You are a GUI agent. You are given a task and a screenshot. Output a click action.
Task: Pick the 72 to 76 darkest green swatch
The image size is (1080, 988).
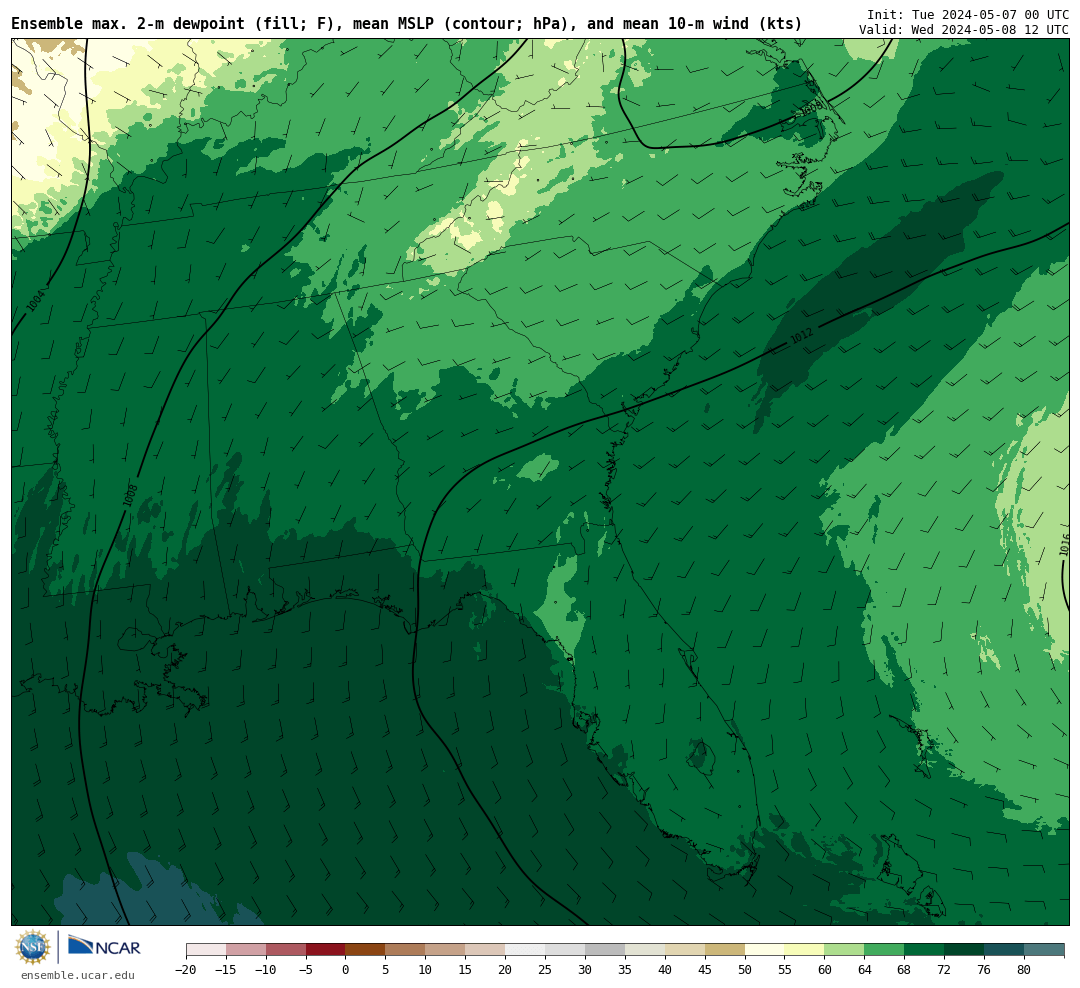[x=965, y=950]
